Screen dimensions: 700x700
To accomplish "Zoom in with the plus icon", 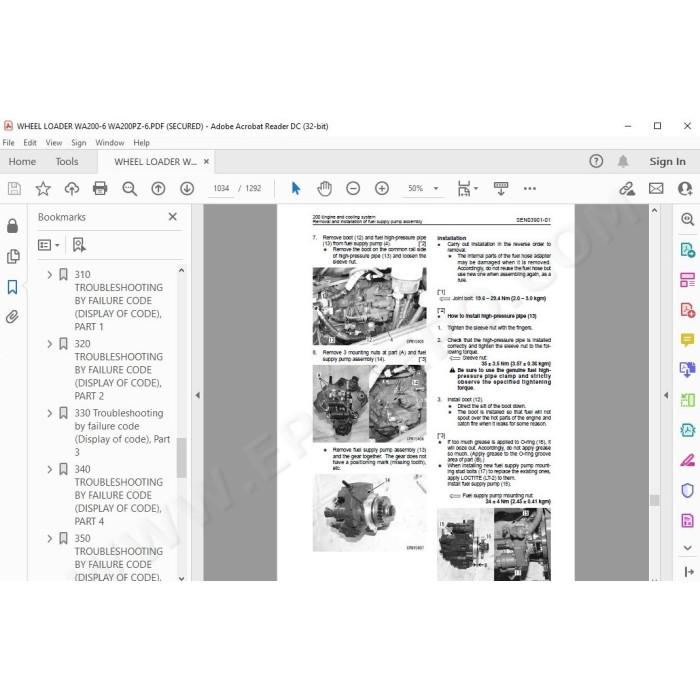I will (x=382, y=188).
